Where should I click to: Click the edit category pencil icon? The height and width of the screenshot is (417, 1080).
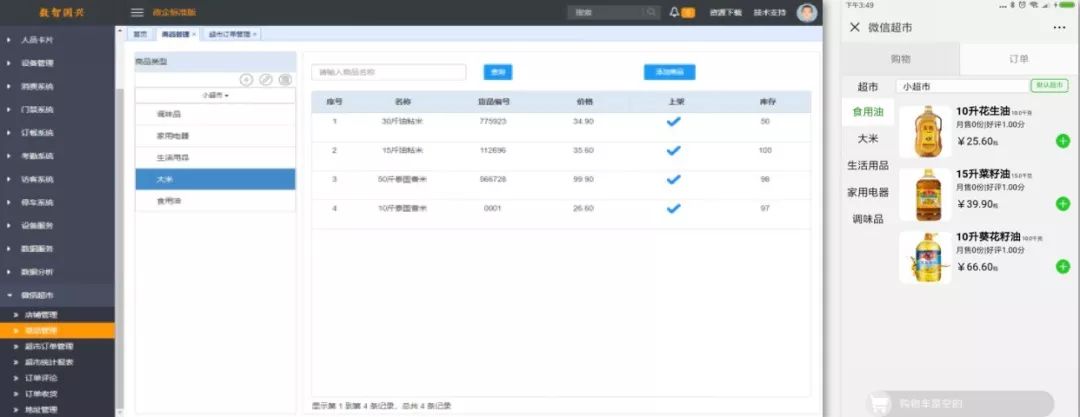[266, 80]
